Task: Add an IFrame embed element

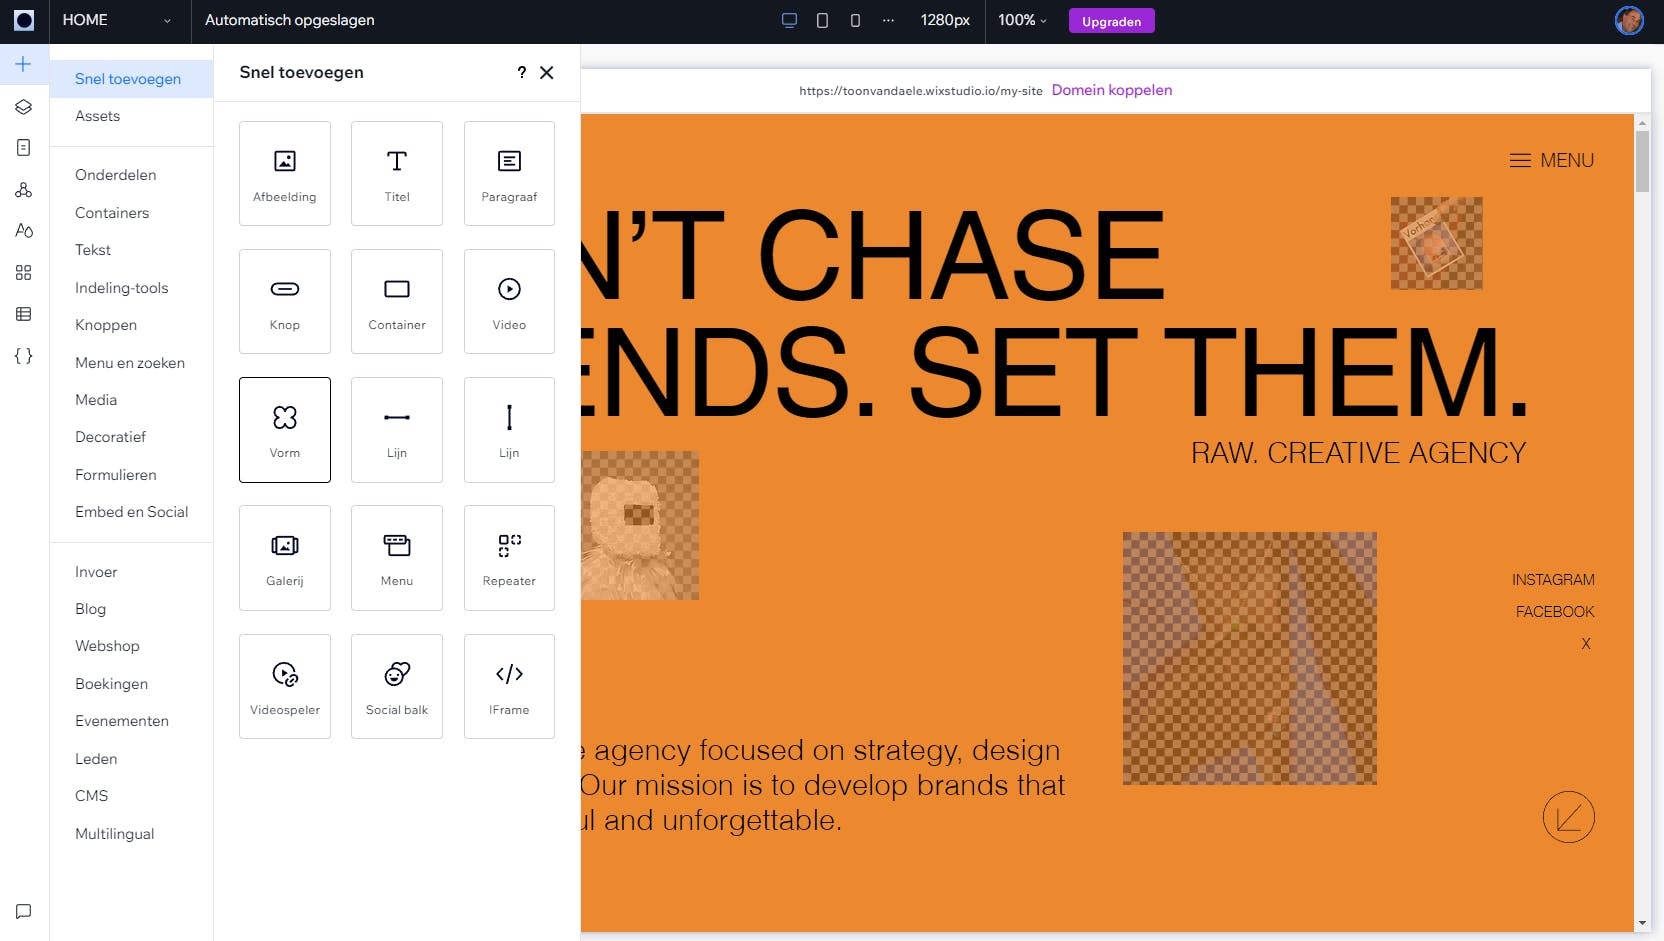Action: coord(509,685)
